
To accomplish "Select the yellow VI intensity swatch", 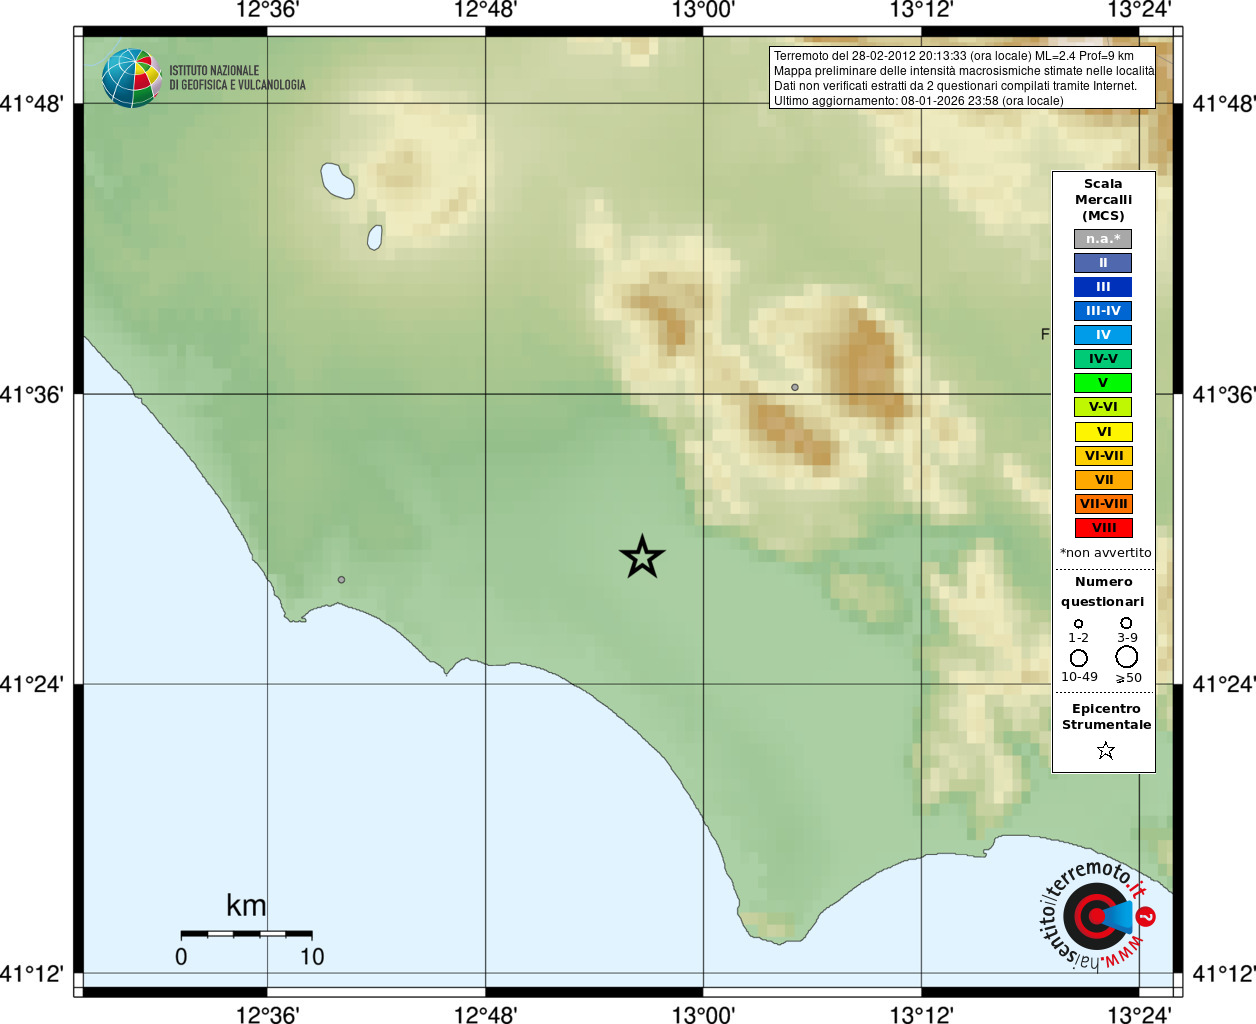I will pyautogui.click(x=1103, y=432).
